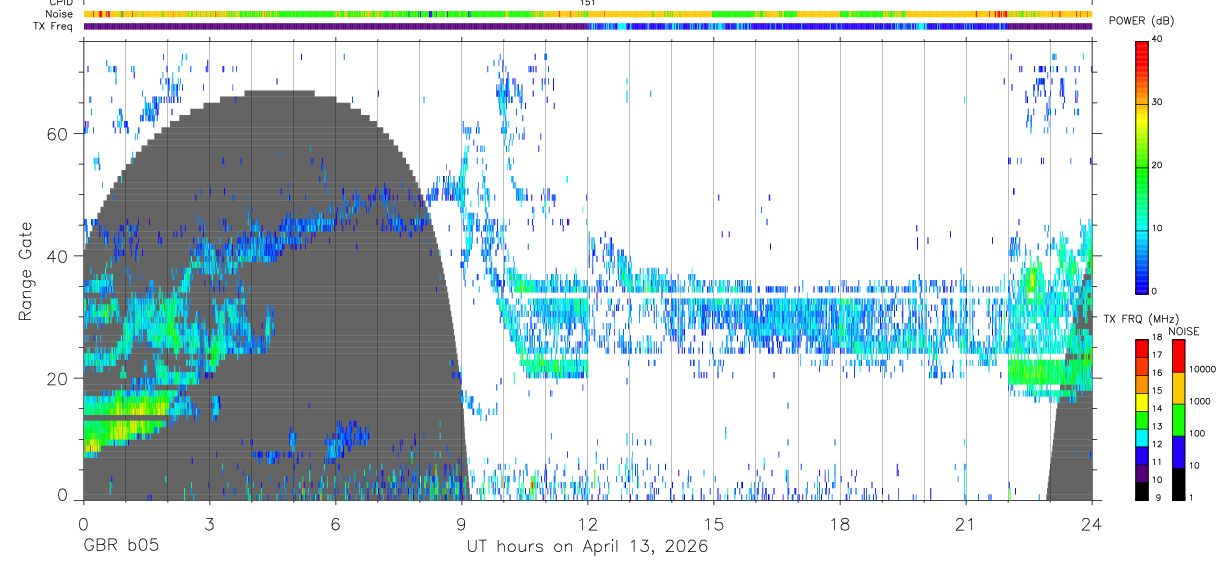
Task: Click the 9 label on the TX FRQ scale
Action: [x=1159, y=499]
